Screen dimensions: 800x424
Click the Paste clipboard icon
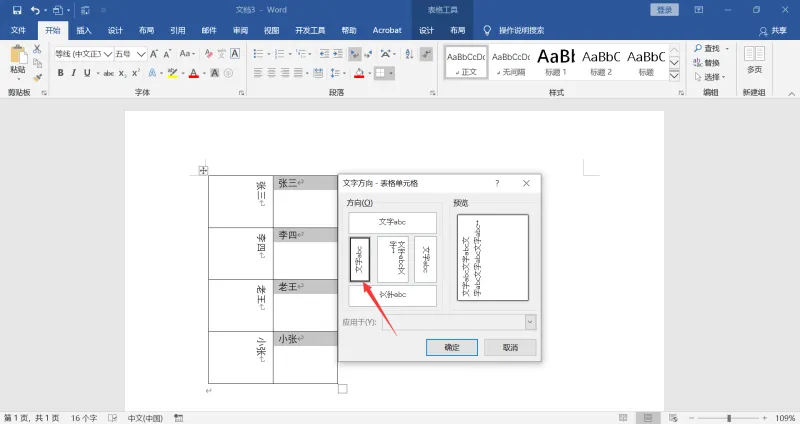click(x=18, y=55)
